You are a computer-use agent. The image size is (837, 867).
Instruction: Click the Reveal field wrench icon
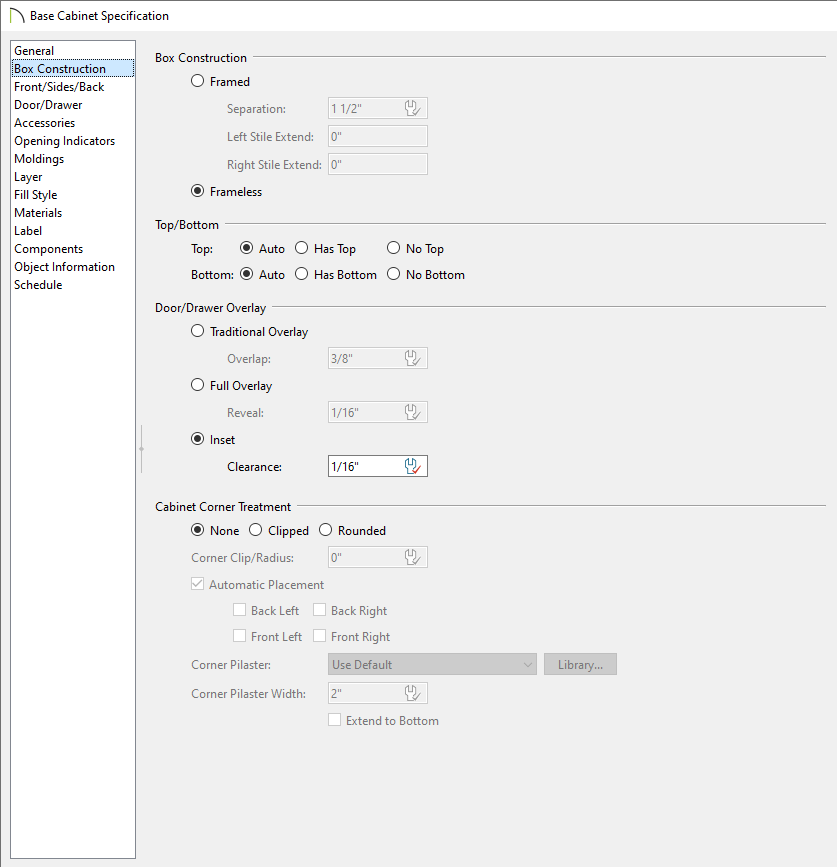point(412,412)
